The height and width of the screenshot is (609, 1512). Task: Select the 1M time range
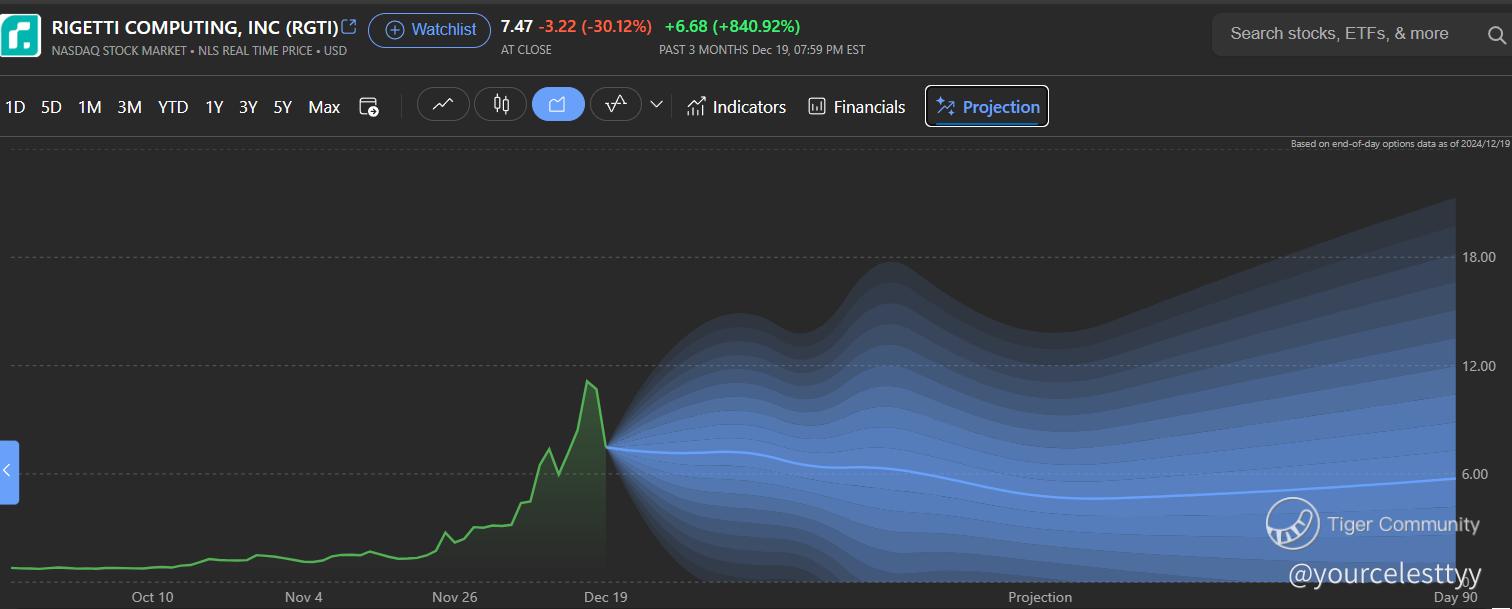[90, 107]
